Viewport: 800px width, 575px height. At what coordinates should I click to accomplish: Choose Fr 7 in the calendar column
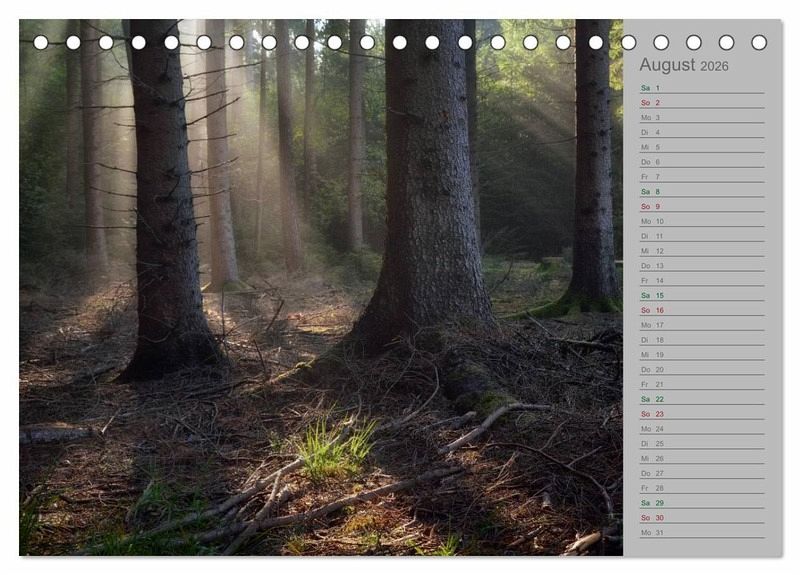[x=701, y=177]
